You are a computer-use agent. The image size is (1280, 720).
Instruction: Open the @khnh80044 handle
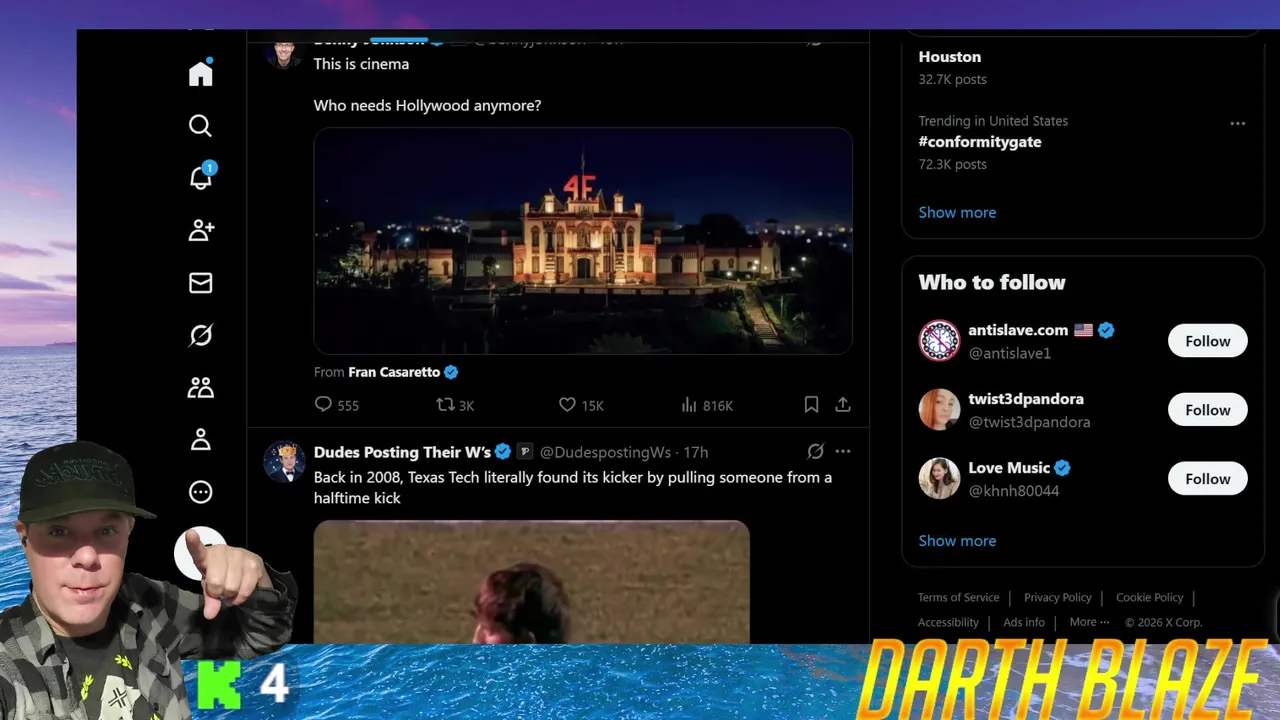pos(1013,491)
